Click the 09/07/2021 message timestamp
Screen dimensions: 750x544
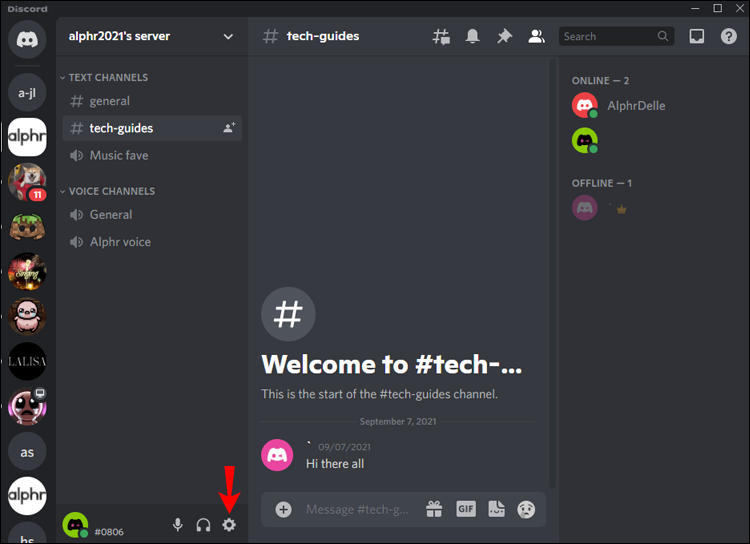tap(344, 447)
